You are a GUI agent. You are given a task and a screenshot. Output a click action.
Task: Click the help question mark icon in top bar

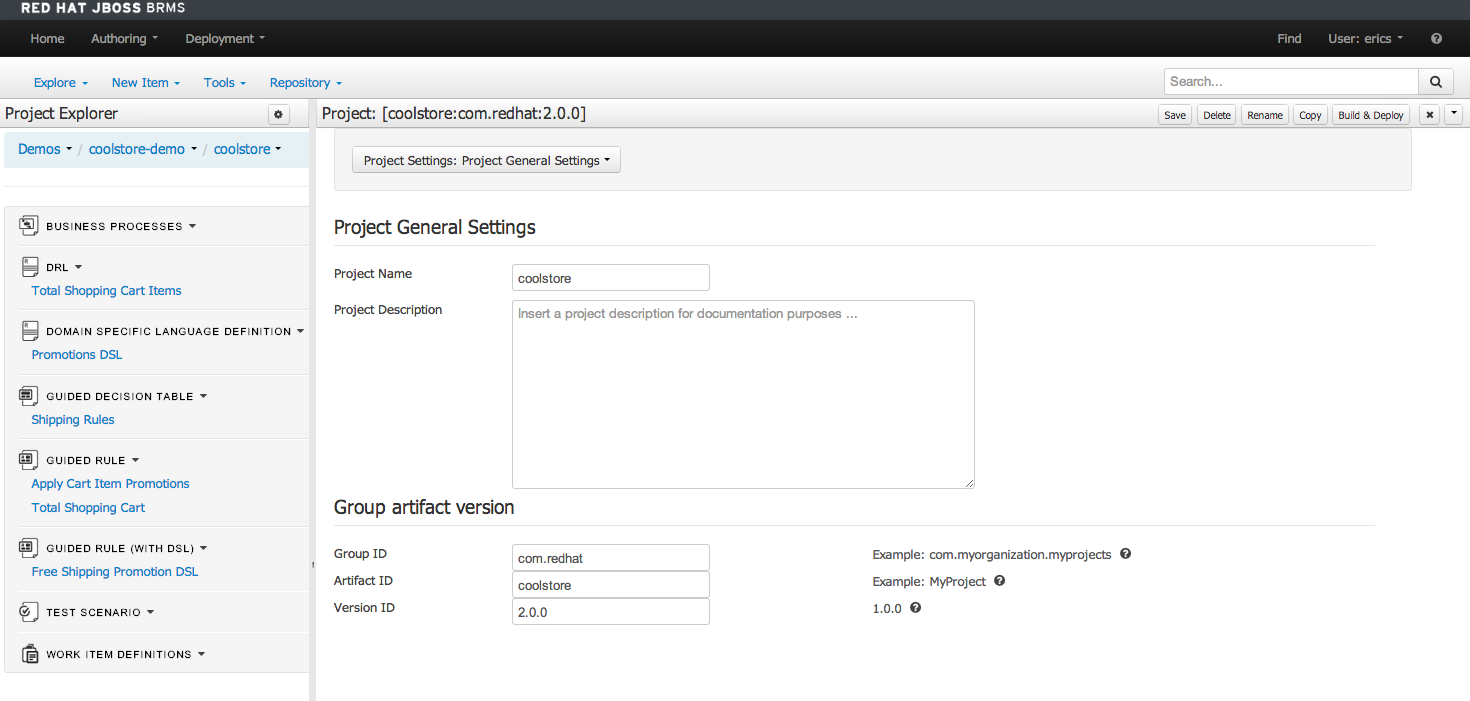coord(1436,39)
